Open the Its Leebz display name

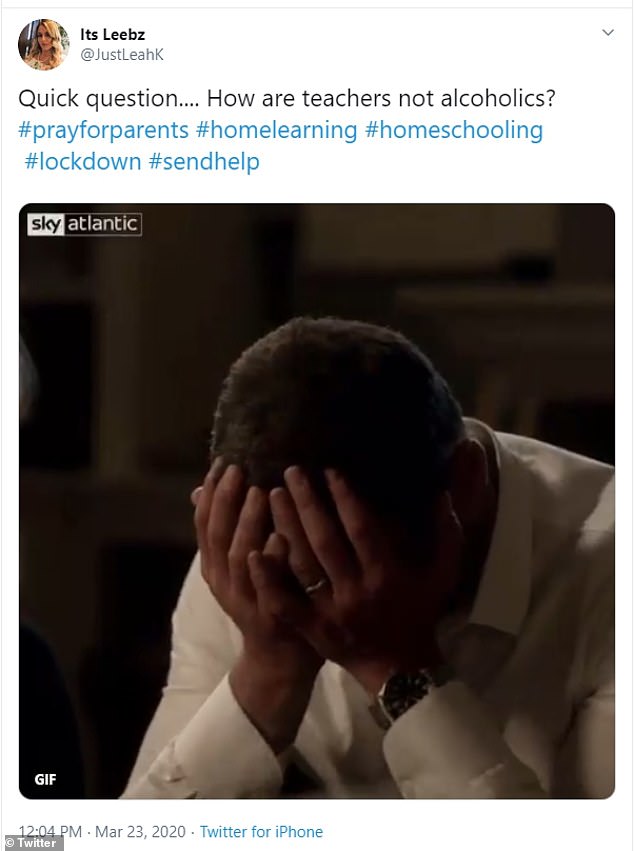click(x=112, y=35)
